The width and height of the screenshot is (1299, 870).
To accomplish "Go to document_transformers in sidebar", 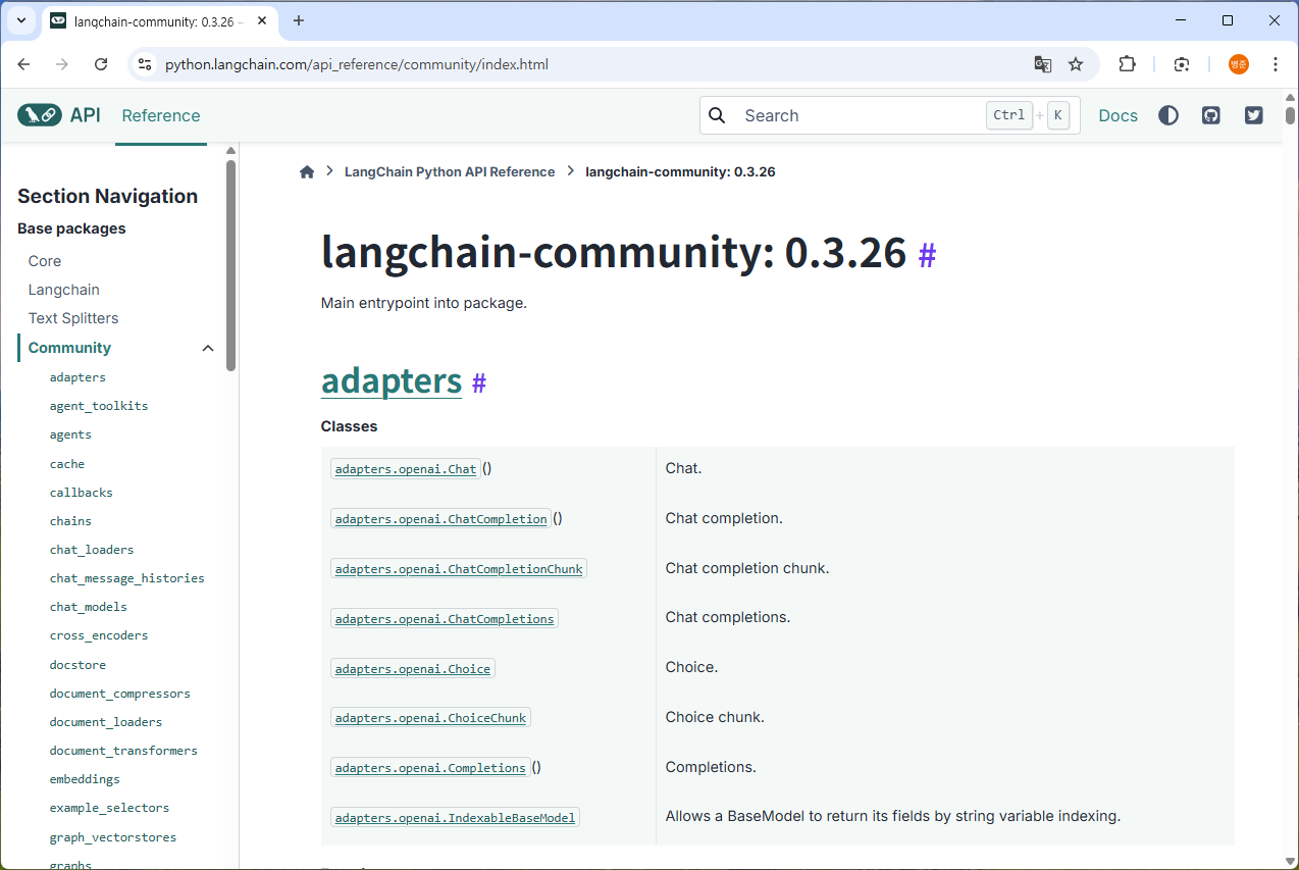I will [x=123, y=751].
